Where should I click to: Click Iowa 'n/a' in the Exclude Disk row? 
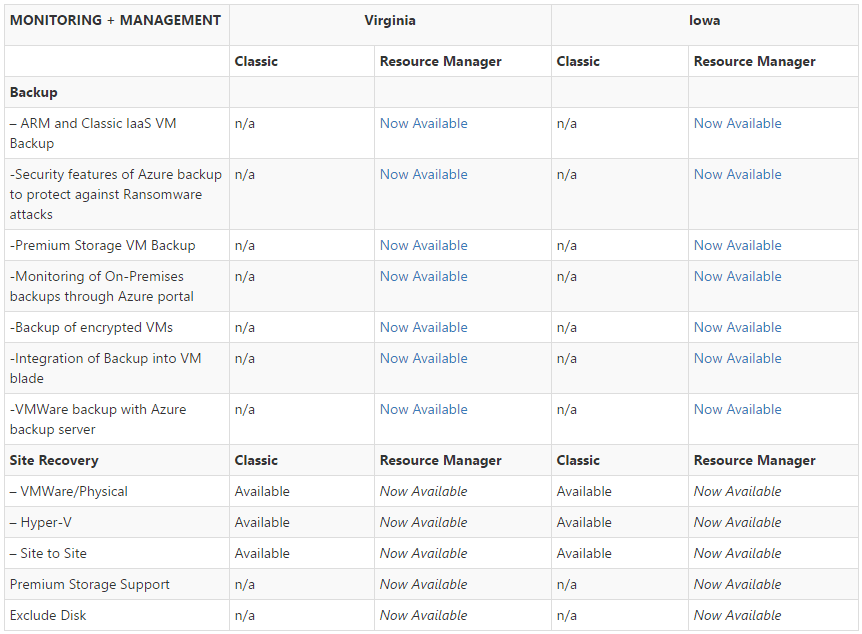click(x=566, y=615)
